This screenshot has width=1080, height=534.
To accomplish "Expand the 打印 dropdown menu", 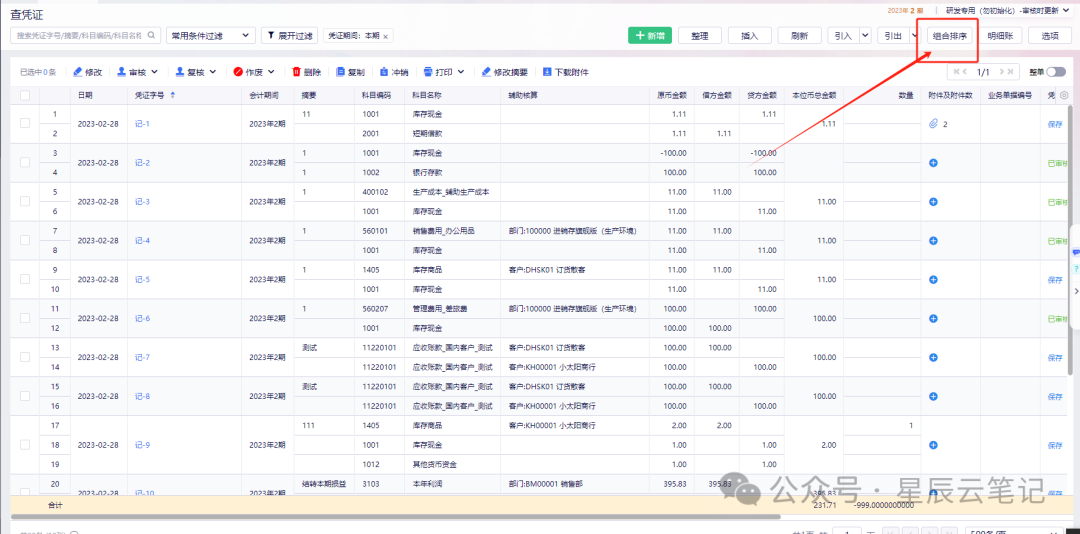I will 460,72.
